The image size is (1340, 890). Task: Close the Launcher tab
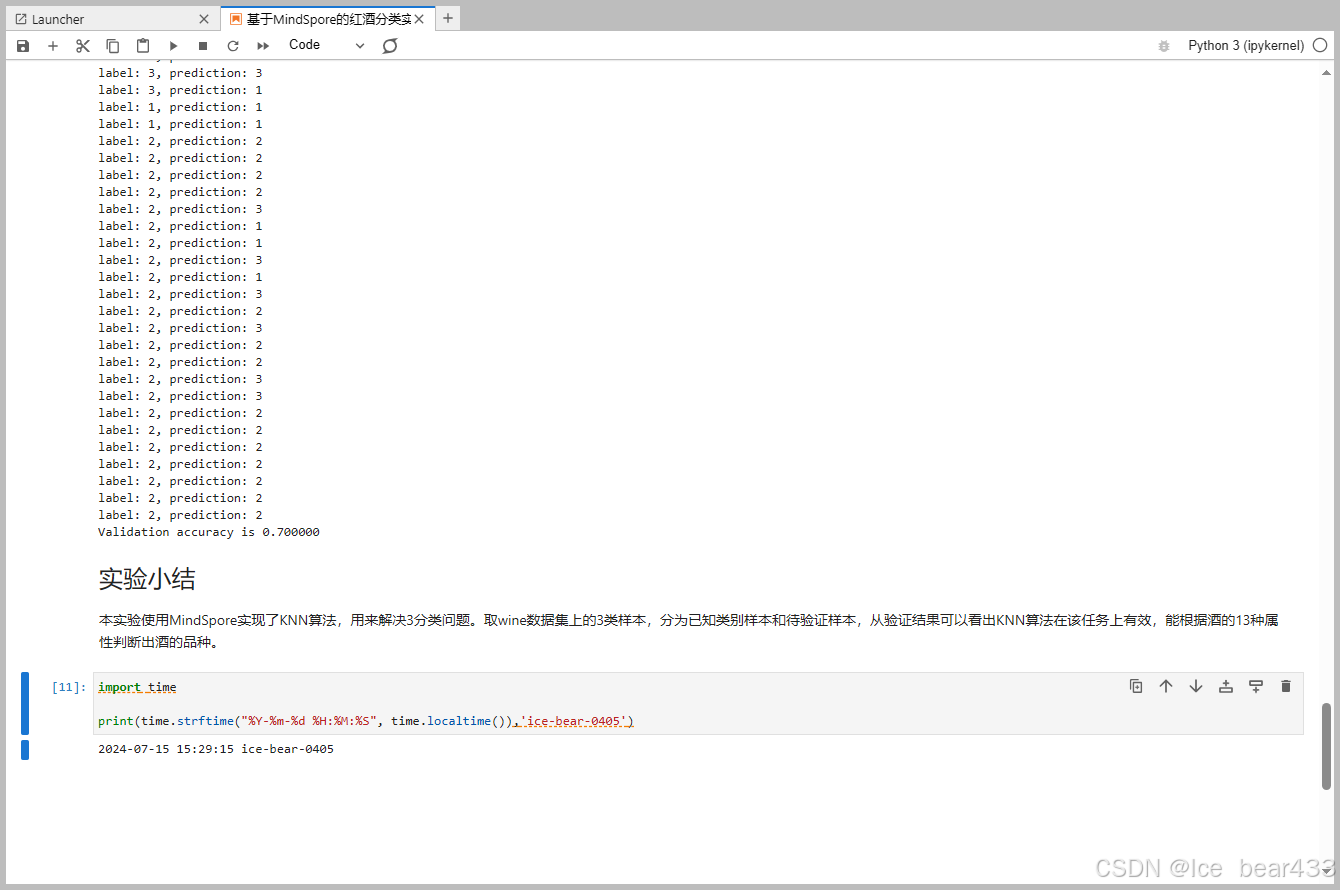click(204, 19)
